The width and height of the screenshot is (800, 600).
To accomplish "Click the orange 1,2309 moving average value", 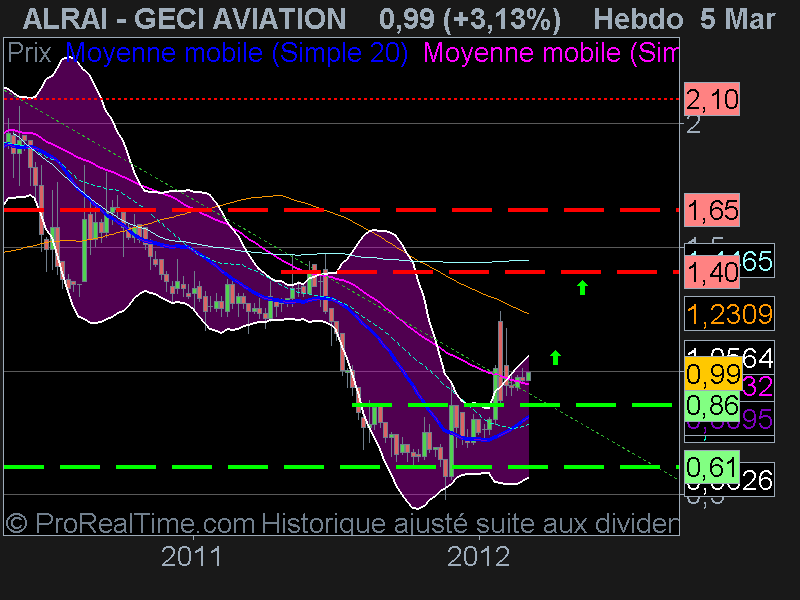I will (x=730, y=314).
